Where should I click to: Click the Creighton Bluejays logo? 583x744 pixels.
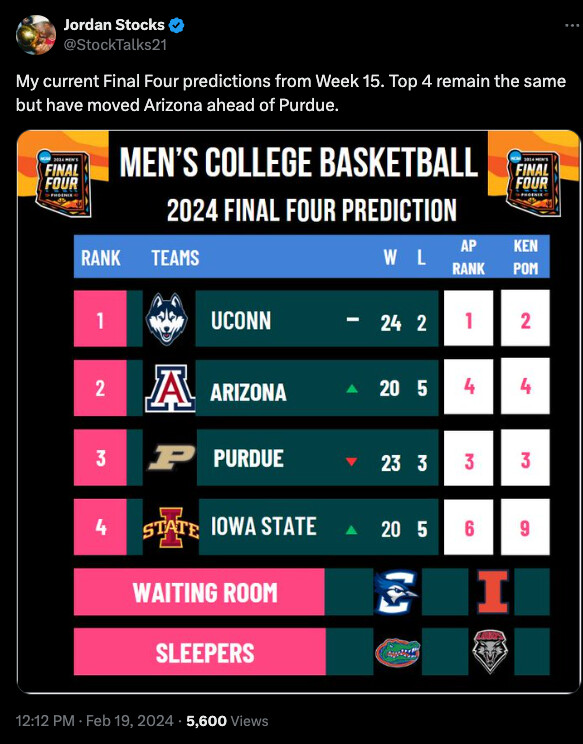point(396,592)
